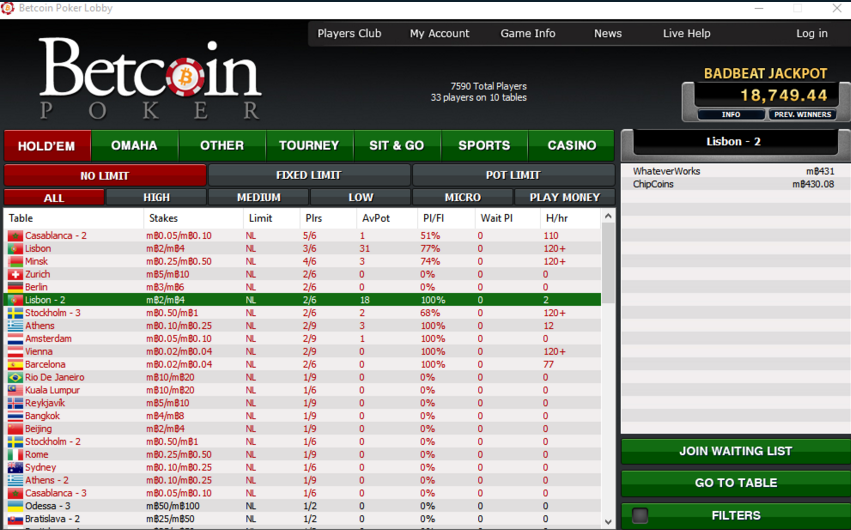Select the NO LIMIT filter
This screenshot has width=851, height=530.
(105, 175)
